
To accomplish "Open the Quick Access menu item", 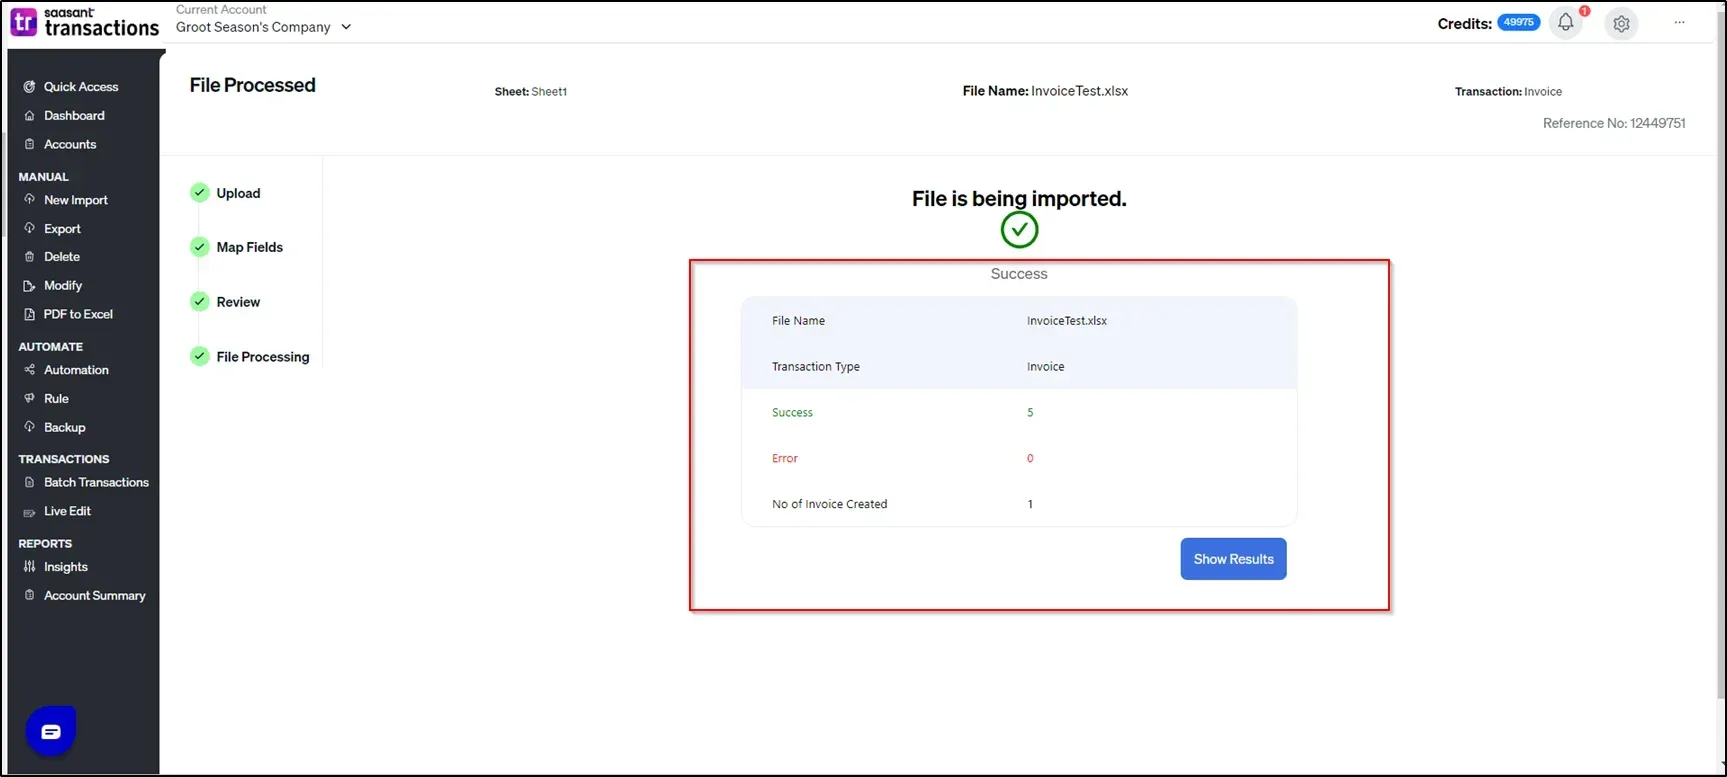I will 81,87.
